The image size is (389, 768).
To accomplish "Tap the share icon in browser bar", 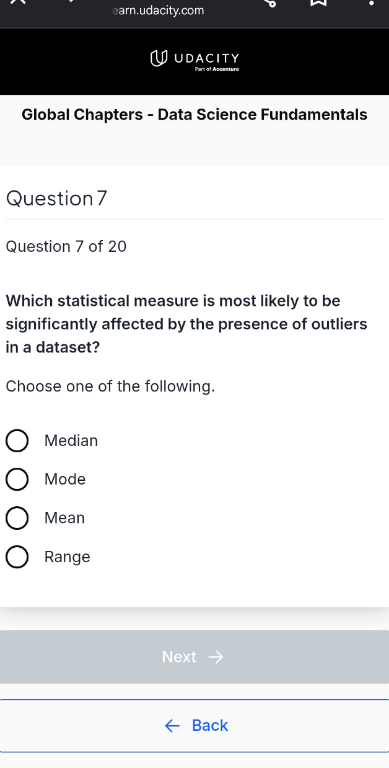I will [x=270, y=2].
